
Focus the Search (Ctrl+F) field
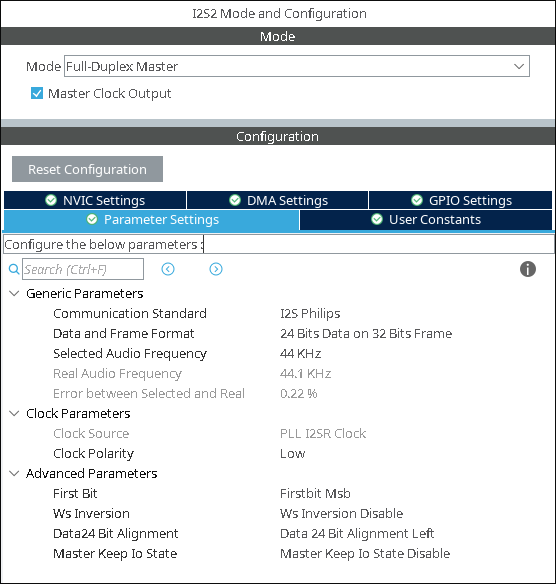coord(83,269)
